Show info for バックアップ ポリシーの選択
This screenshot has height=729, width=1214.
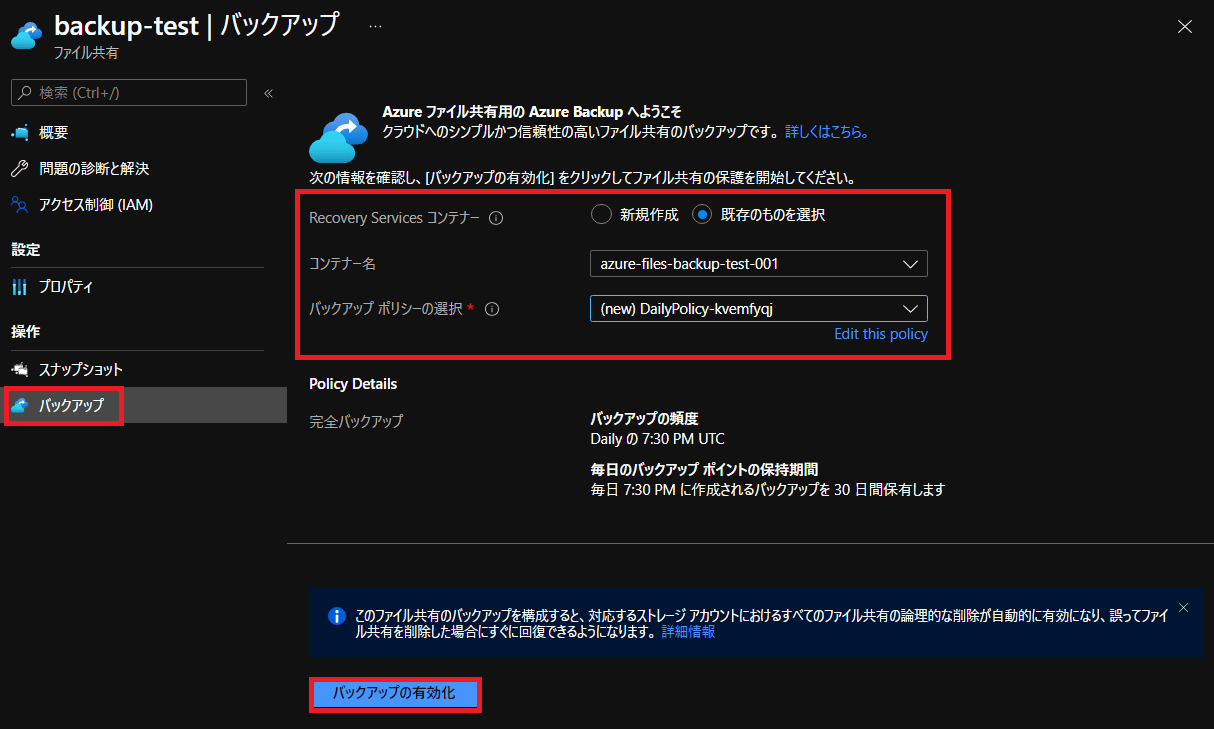[x=492, y=309]
